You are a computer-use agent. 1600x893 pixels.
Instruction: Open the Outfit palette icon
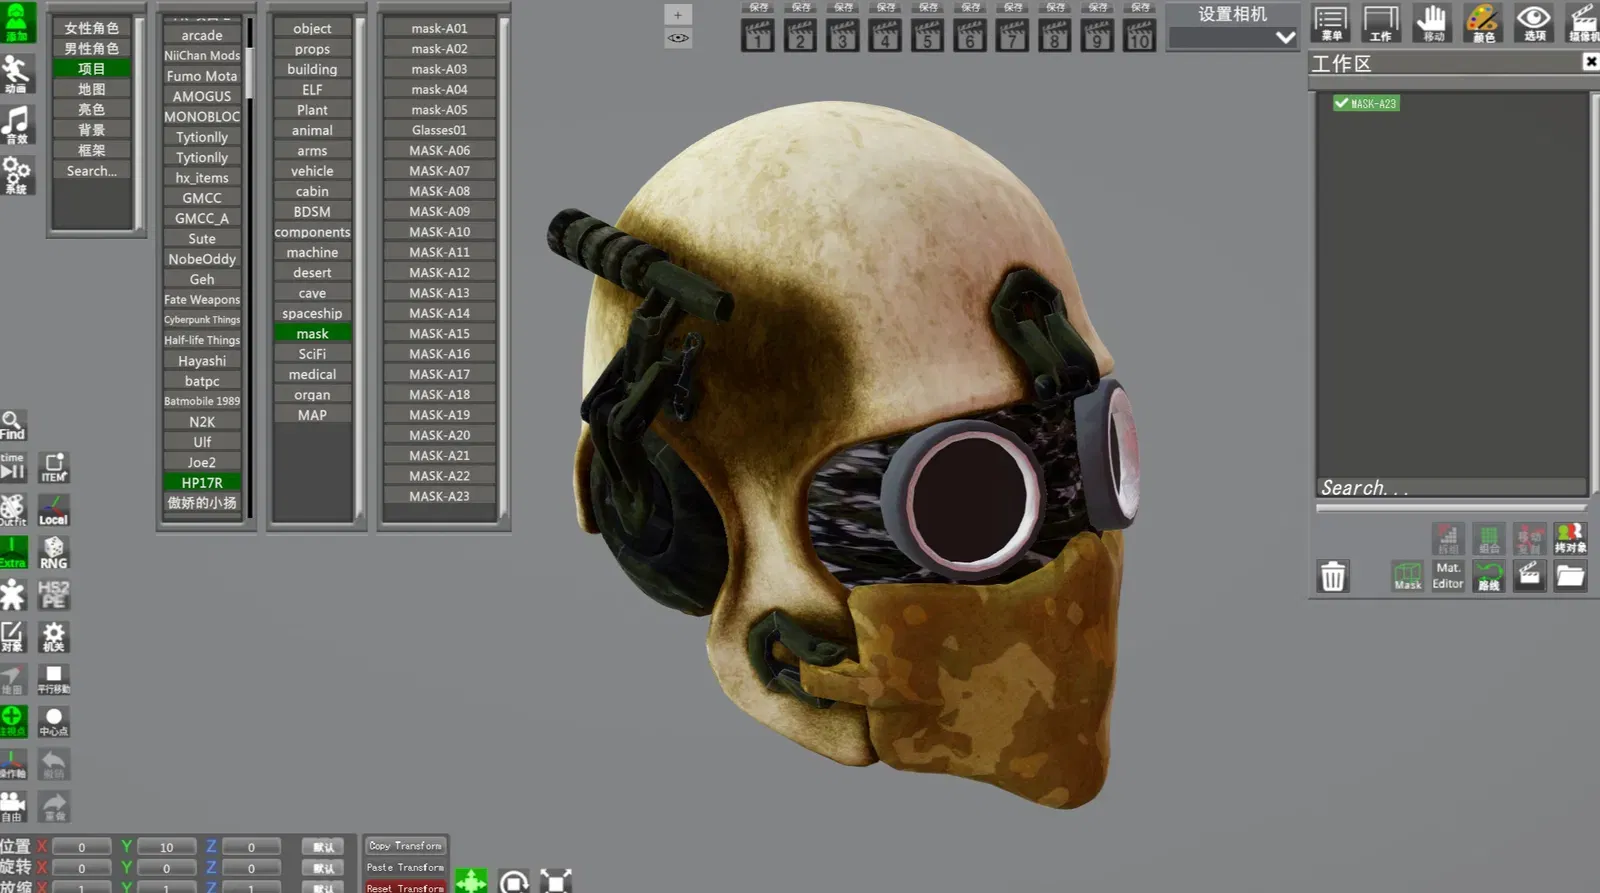pyautogui.click(x=12, y=510)
